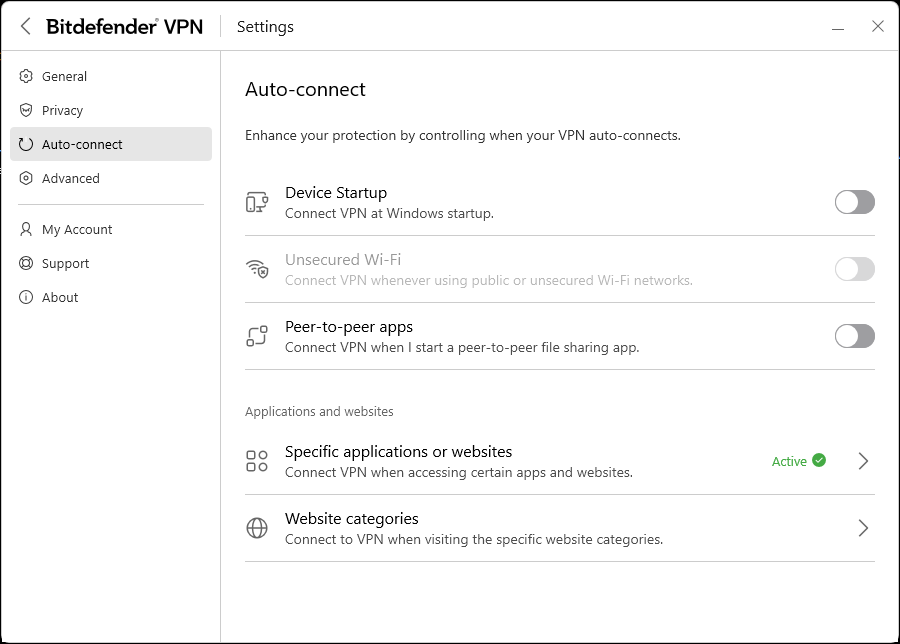Click the About info icon
Viewport: 900px width, 644px height.
27,298
